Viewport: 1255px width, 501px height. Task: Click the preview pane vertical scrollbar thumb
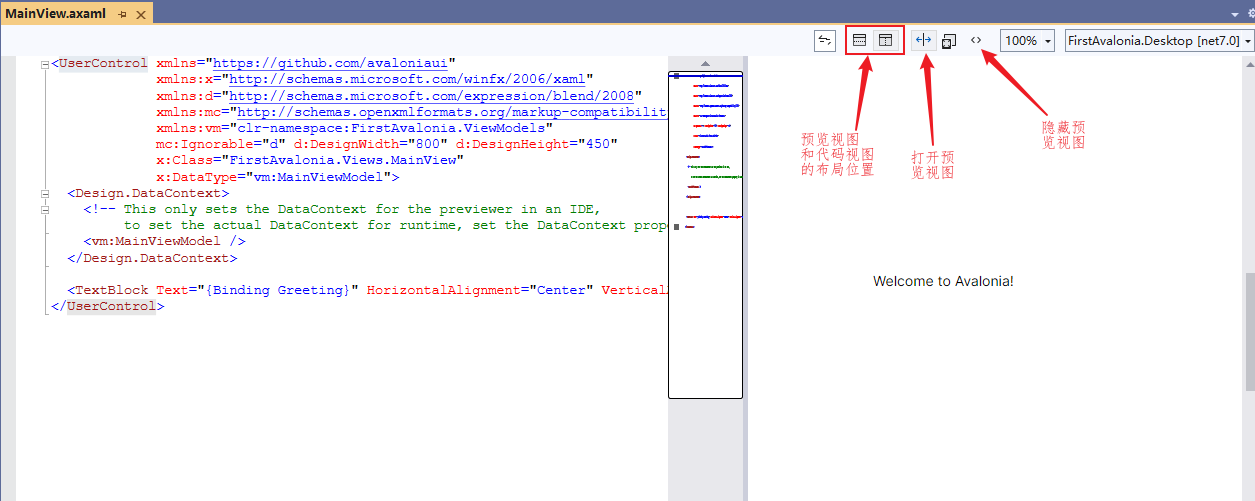1249,332
